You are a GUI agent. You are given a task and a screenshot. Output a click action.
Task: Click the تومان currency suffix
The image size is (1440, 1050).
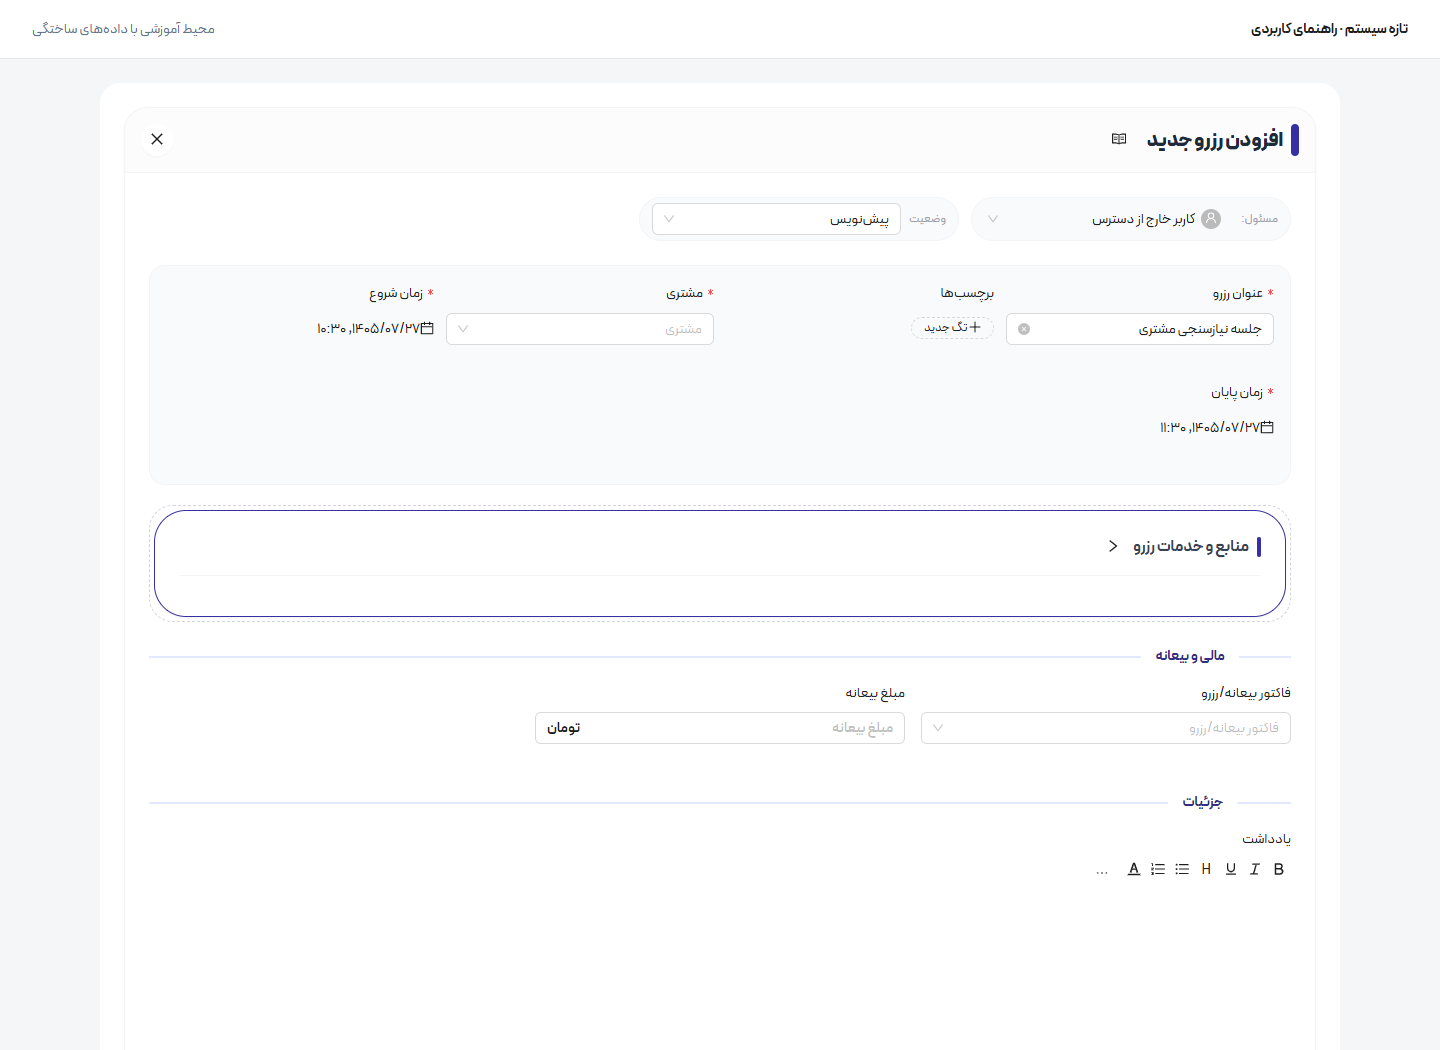tap(564, 728)
